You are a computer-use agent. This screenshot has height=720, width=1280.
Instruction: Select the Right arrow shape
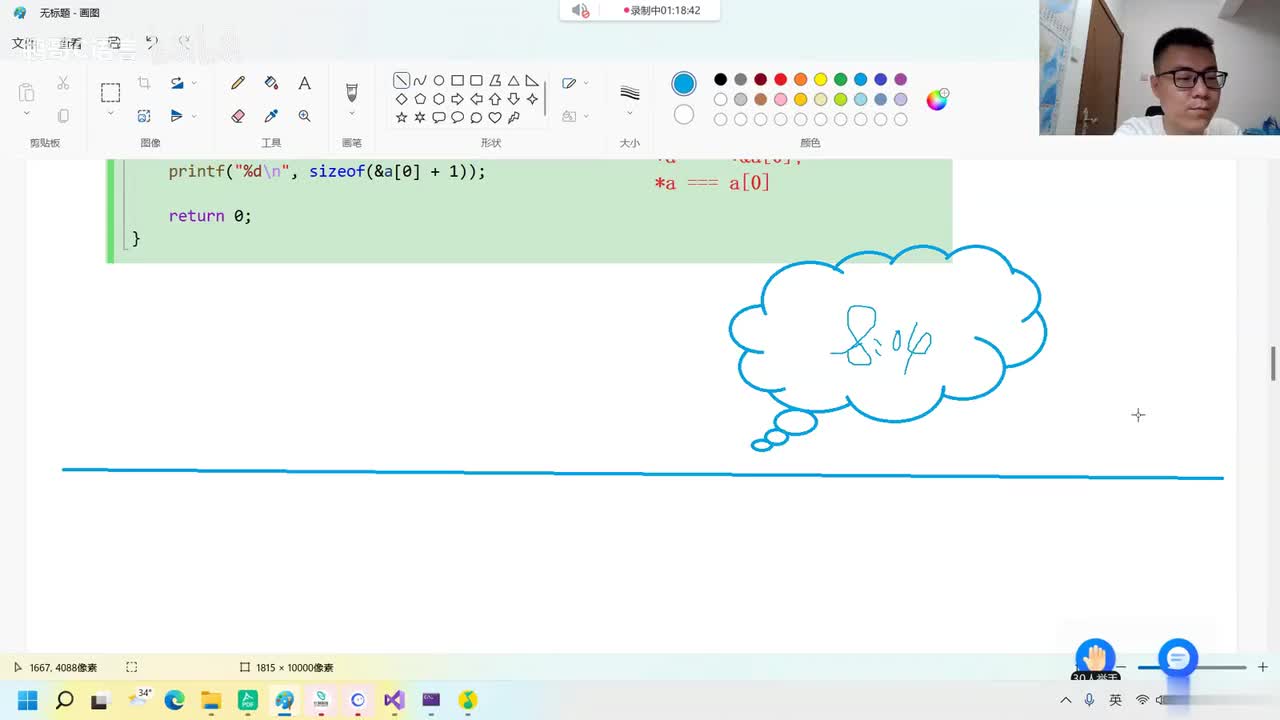point(457,99)
